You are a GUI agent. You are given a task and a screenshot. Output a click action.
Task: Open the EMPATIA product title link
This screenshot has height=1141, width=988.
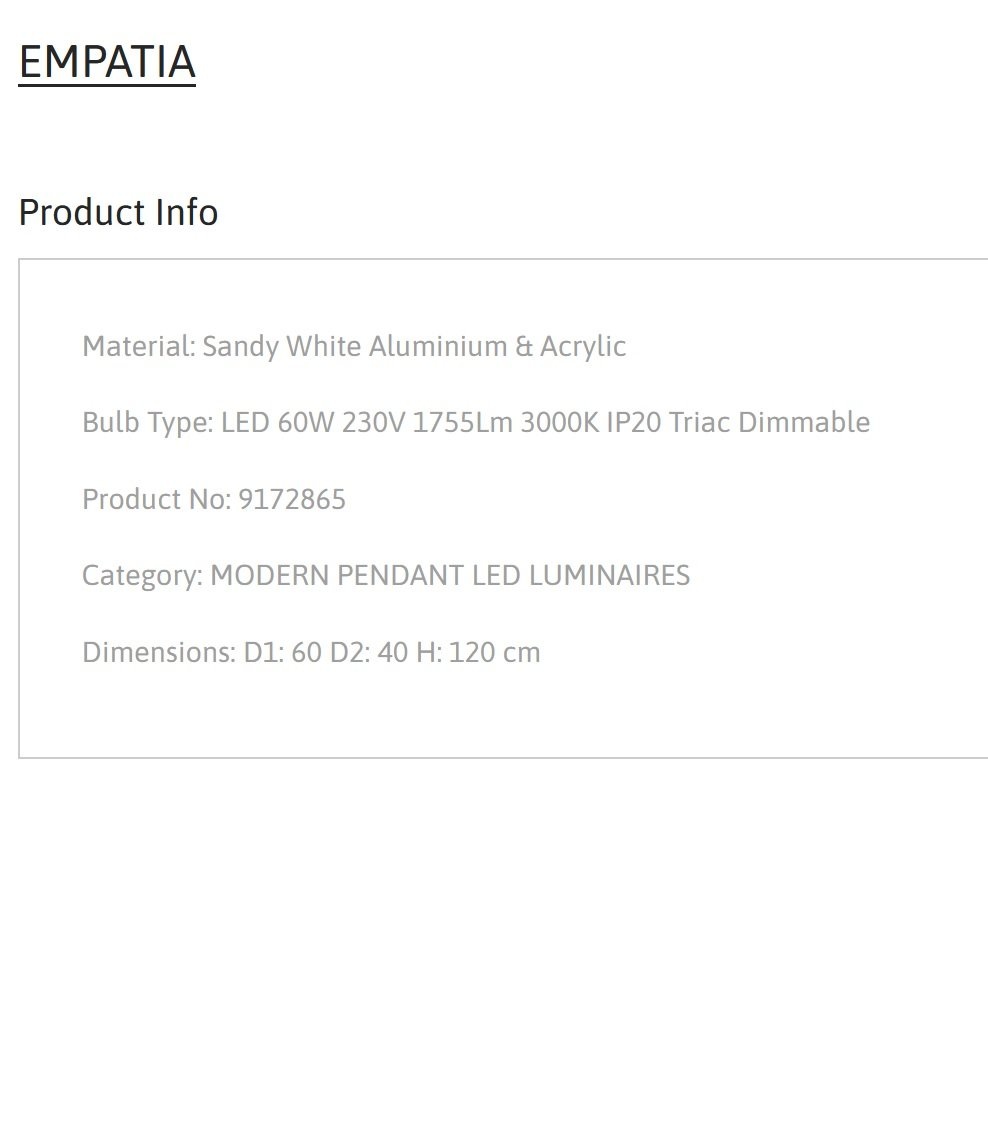point(107,62)
